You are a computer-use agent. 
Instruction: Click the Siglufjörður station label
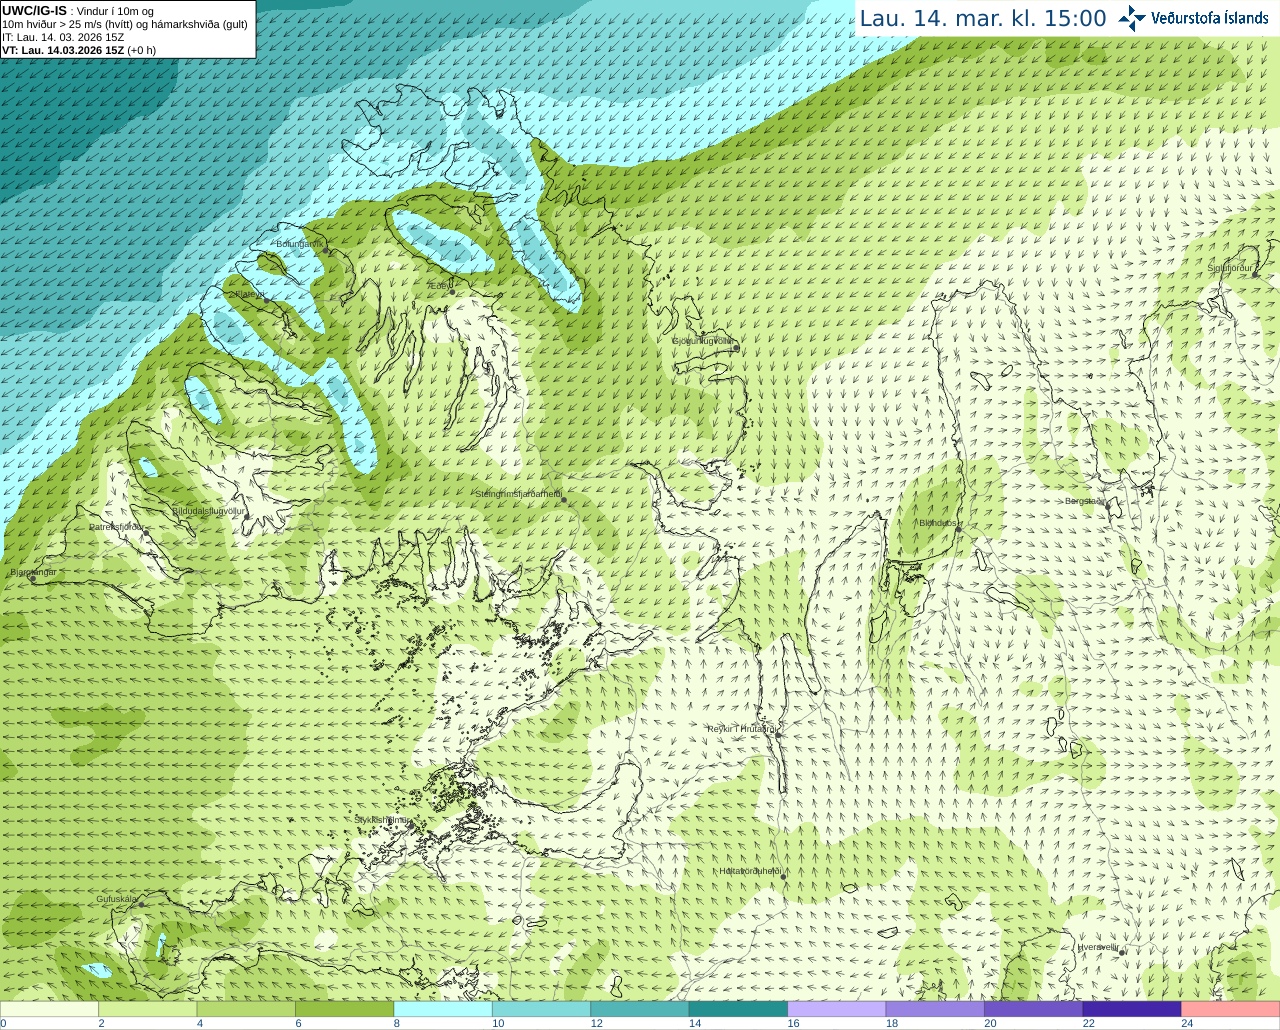(1230, 268)
